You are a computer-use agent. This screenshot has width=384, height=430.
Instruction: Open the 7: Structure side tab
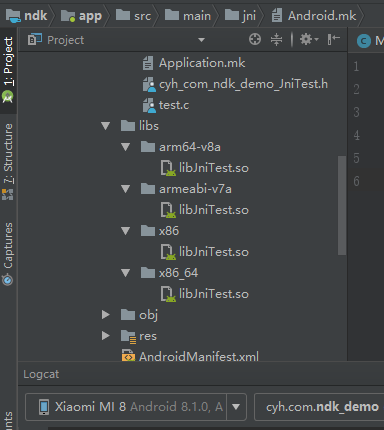coord(8,162)
